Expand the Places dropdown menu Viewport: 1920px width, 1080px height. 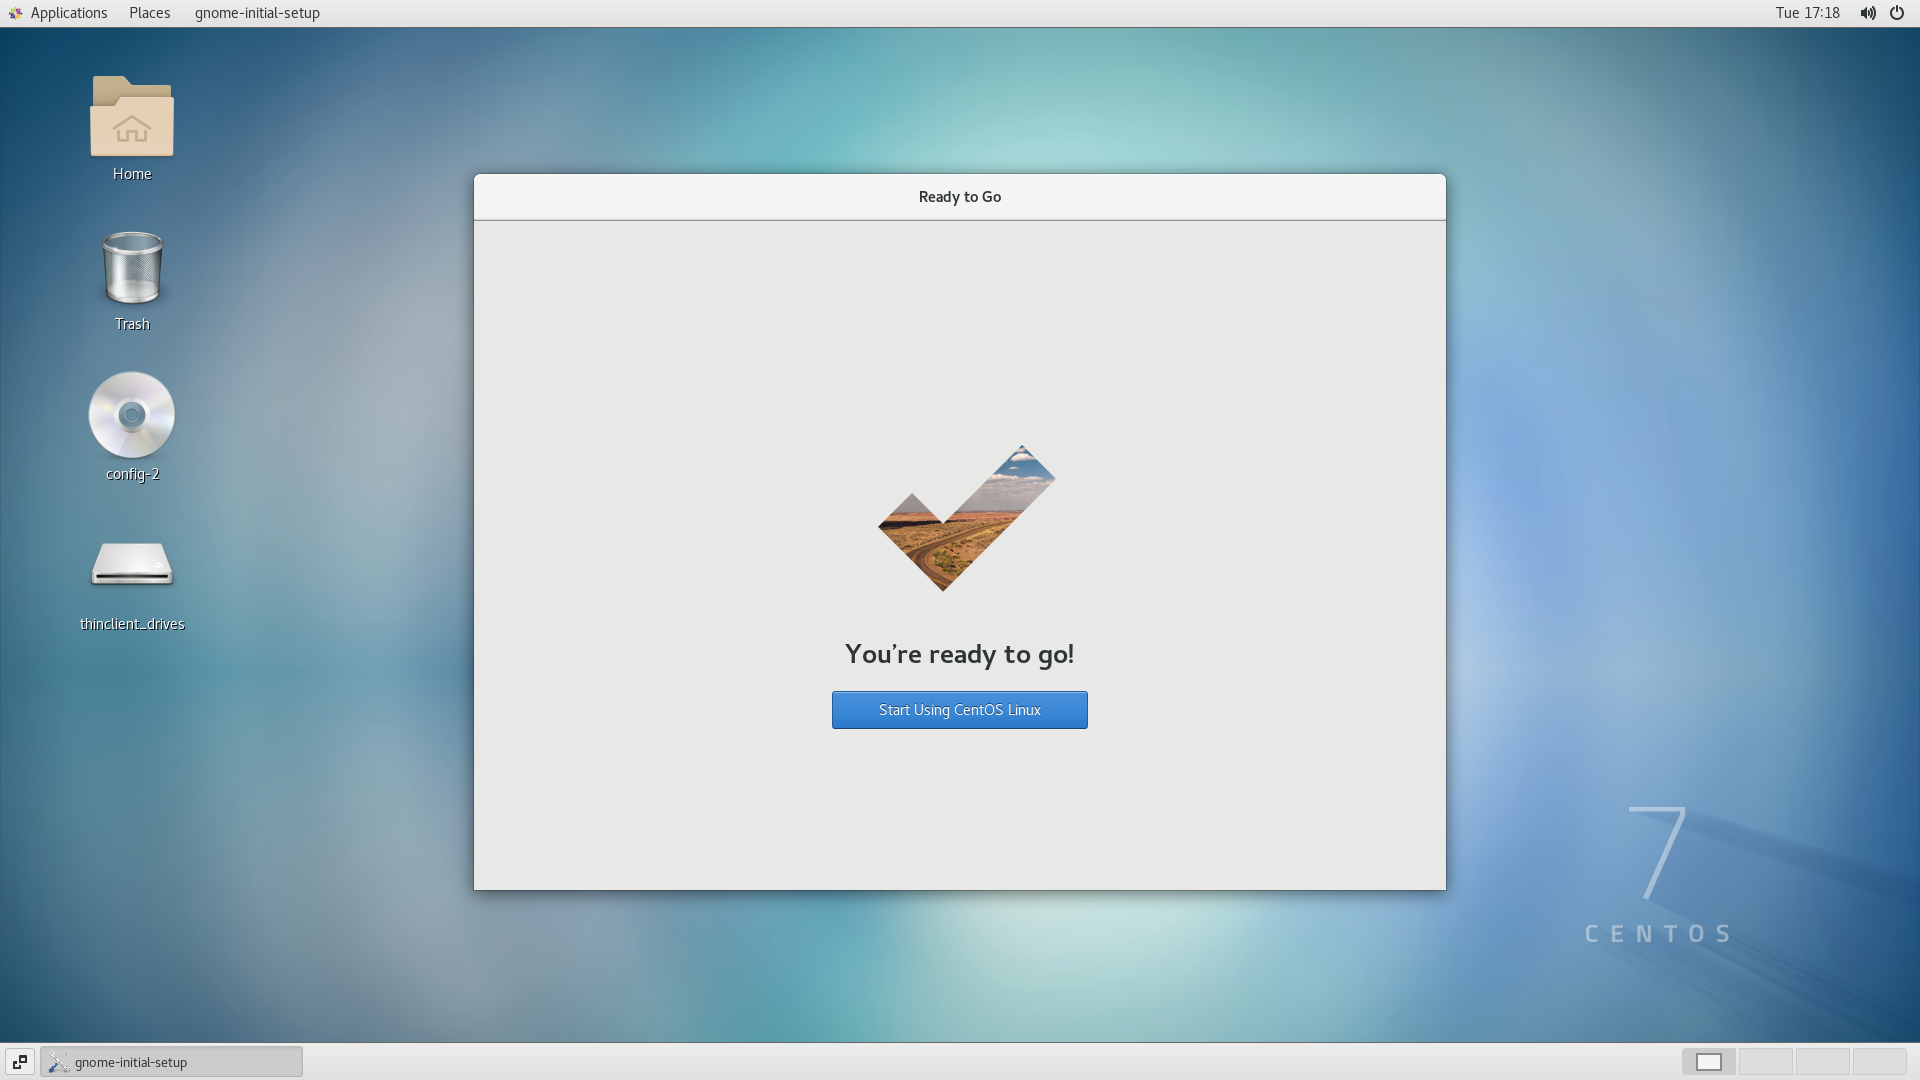(x=149, y=12)
